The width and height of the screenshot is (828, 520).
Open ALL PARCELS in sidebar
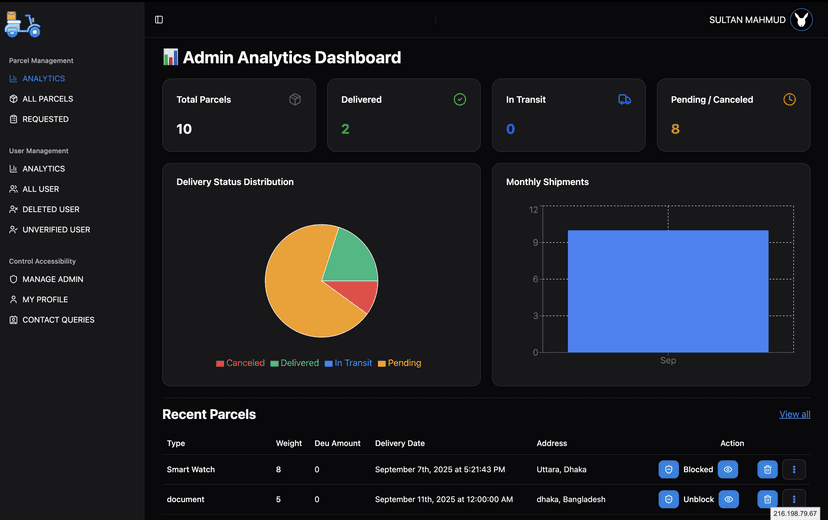coord(47,99)
